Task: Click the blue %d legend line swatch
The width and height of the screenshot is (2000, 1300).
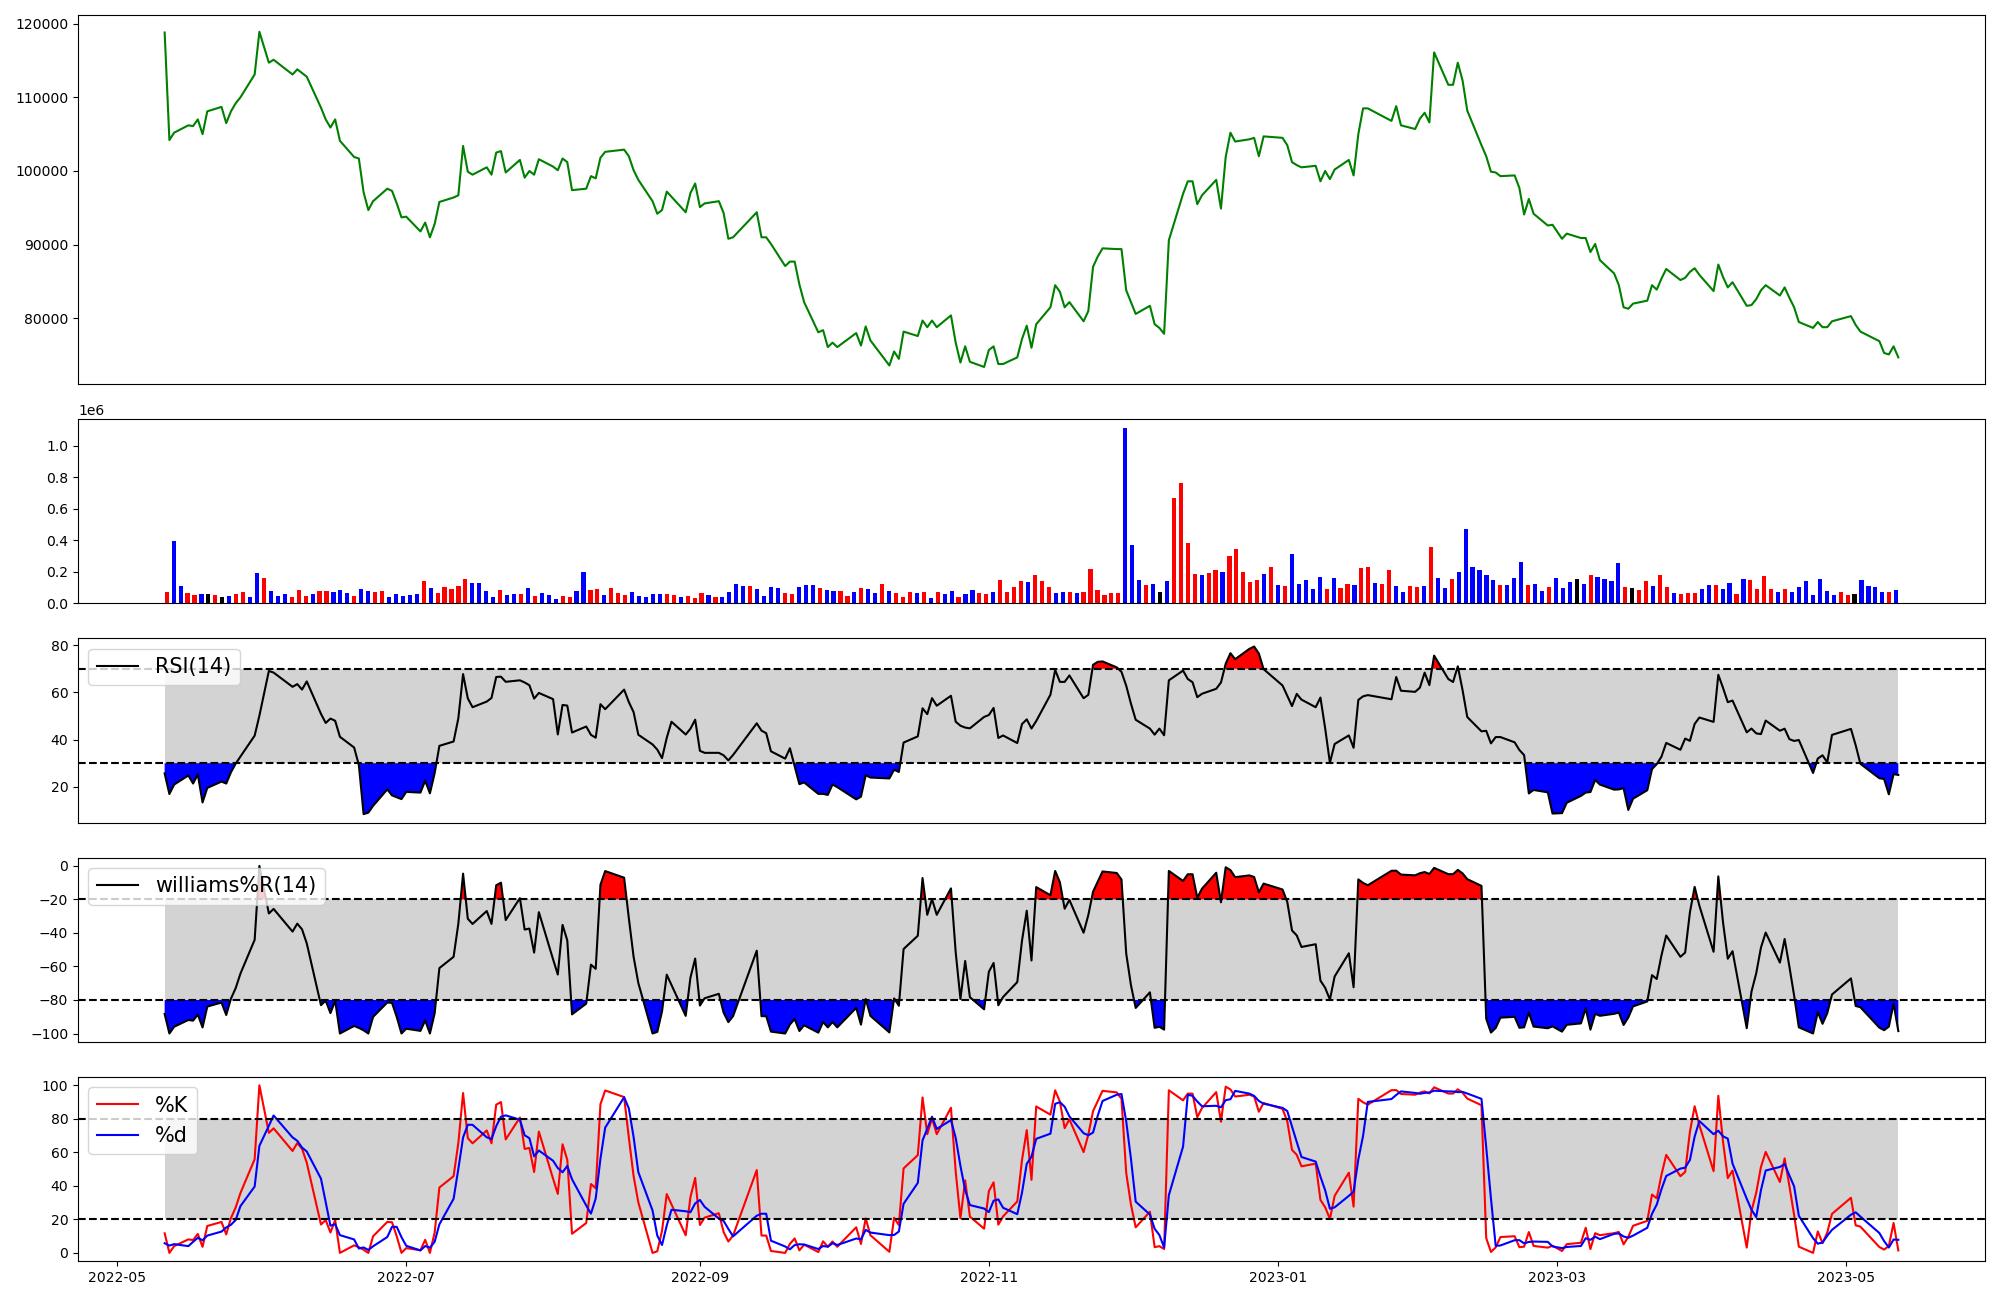Action: coord(117,1135)
